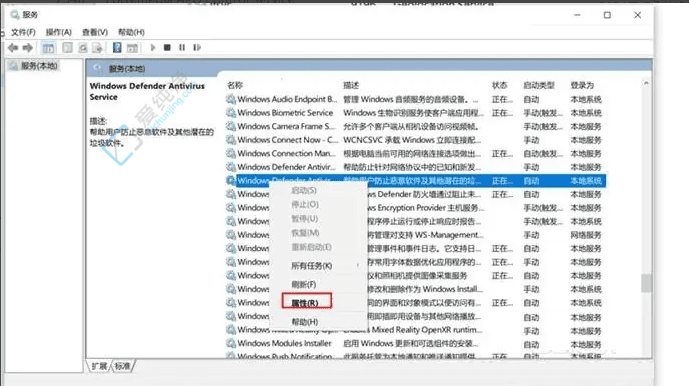
Task: Open the help toolbar icon
Action: point(117,47)
